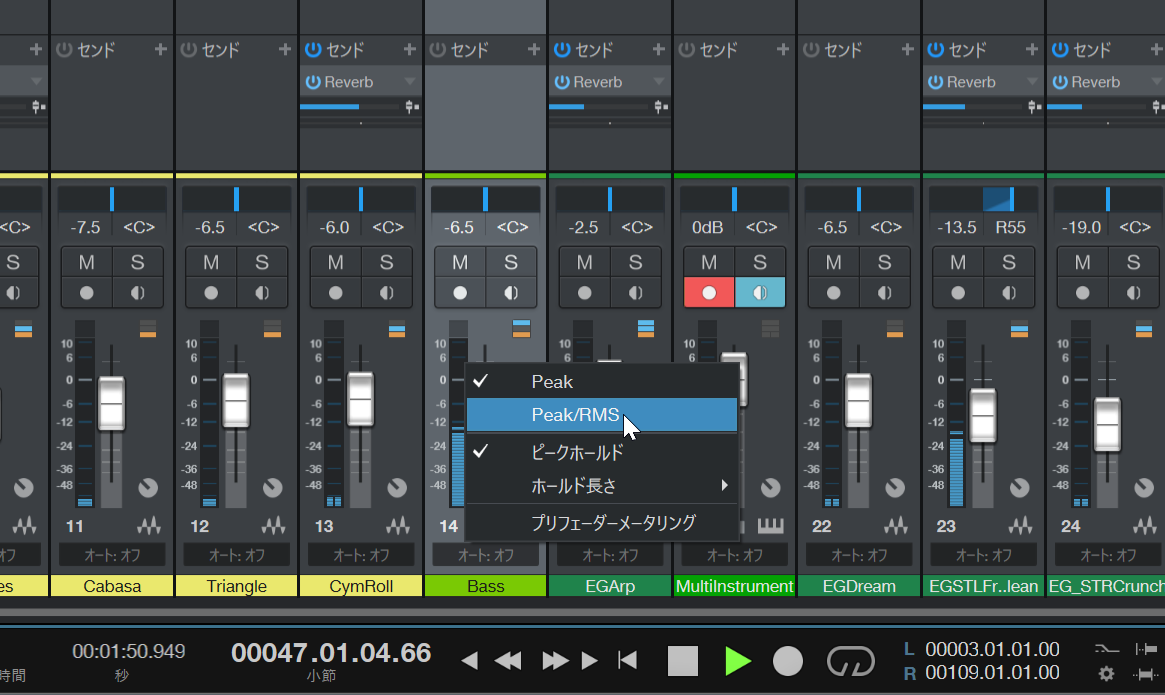1165x695 pixels.
Task: Disable record arm on MultiInstrument channel
Action: pos(709,293)
